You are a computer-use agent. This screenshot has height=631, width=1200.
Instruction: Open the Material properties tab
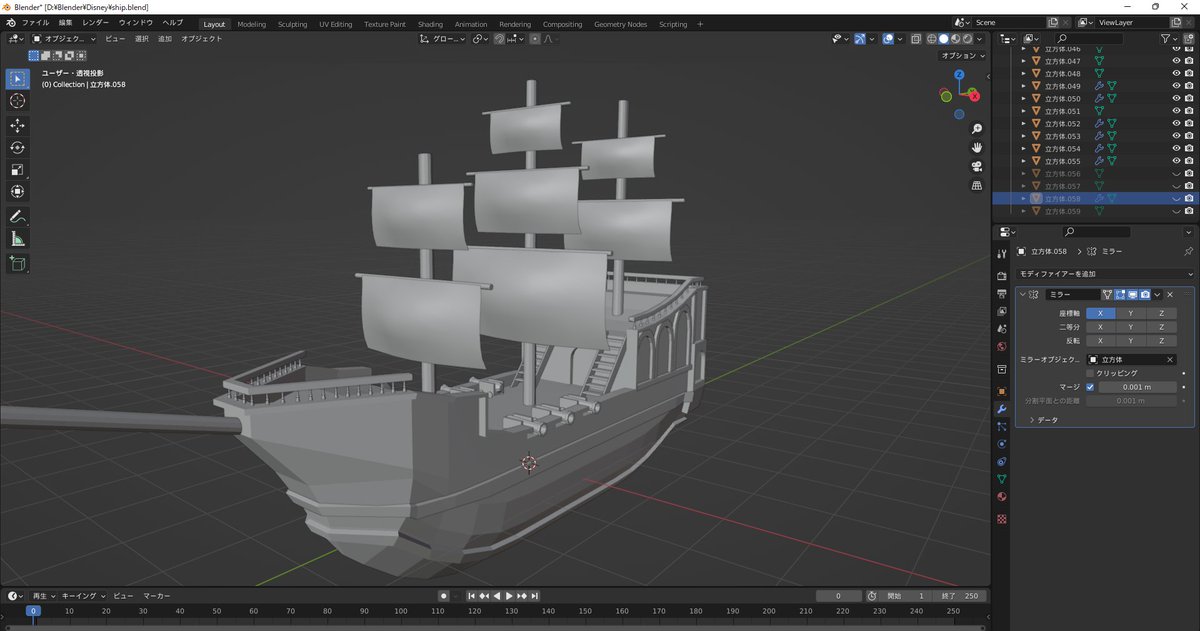coord(1001,497)
